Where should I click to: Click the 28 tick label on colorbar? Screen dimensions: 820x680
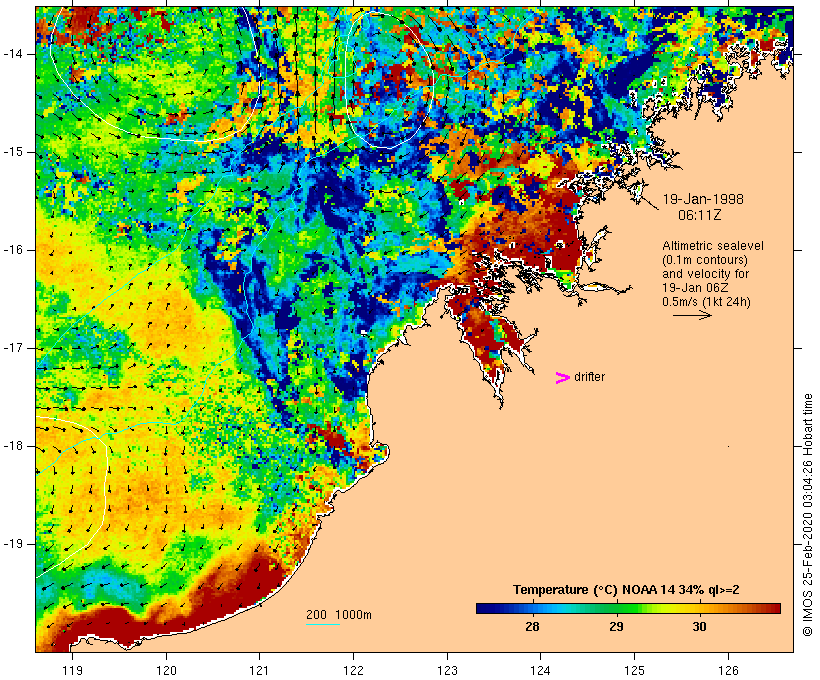(x=532, y=626)
